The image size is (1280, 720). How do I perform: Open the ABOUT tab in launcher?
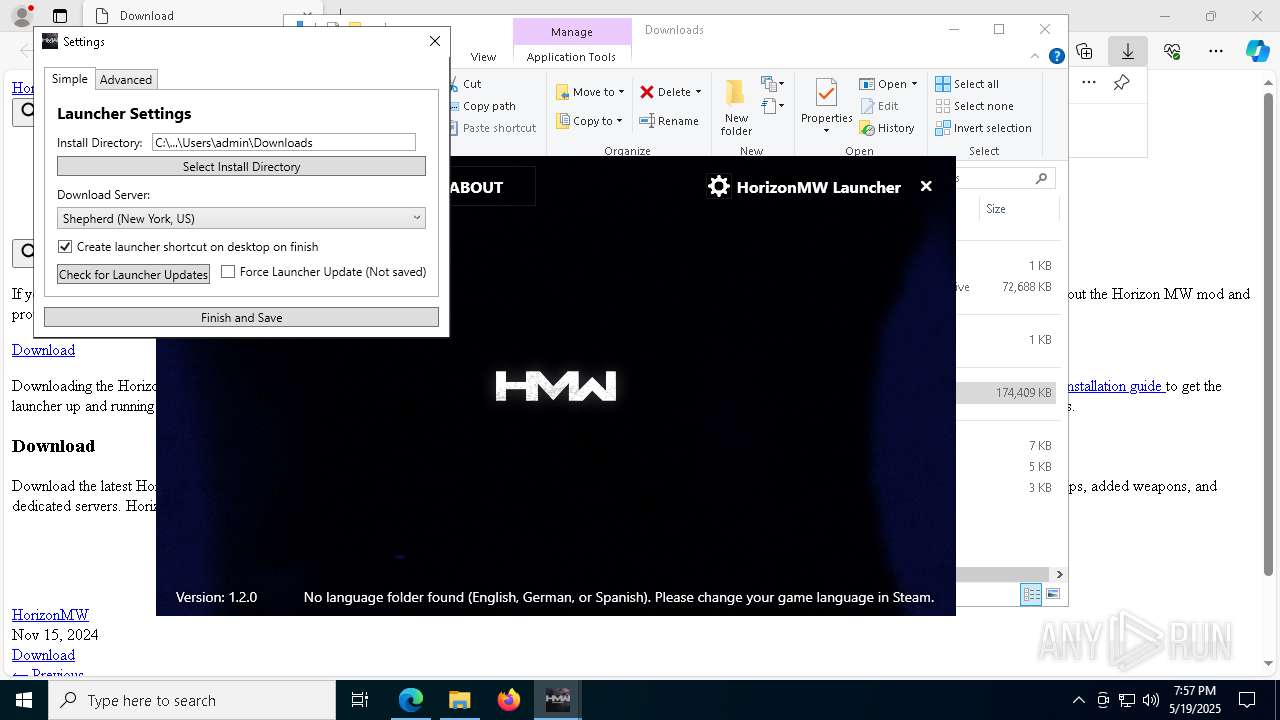[476, 187]
